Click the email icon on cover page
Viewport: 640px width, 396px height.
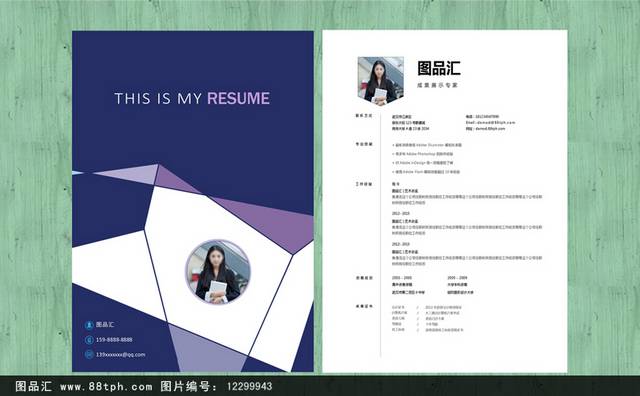89,354
